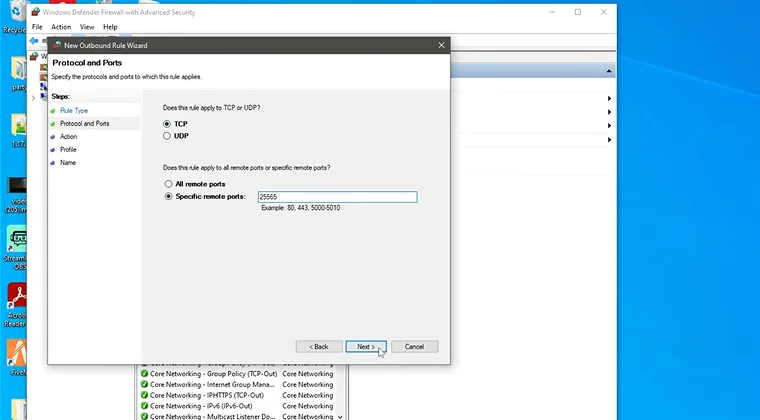The height and width of the screenshot is (420, 760).
Task: Expand the third Actions pane submenu arrow
Action: (609, 125)
